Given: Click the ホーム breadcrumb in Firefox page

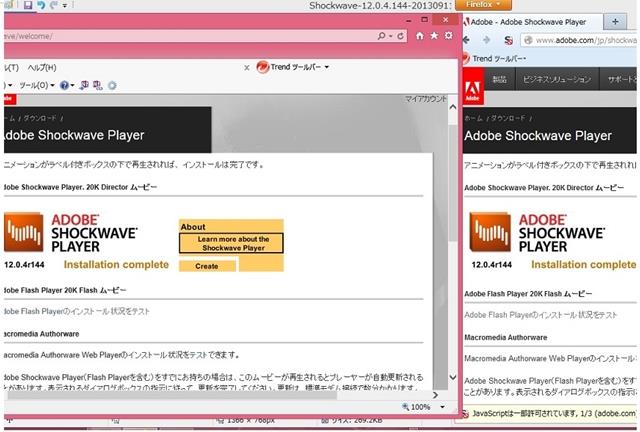Looking at the screenshot, I should pyautogui.click(x=473, y=118).
